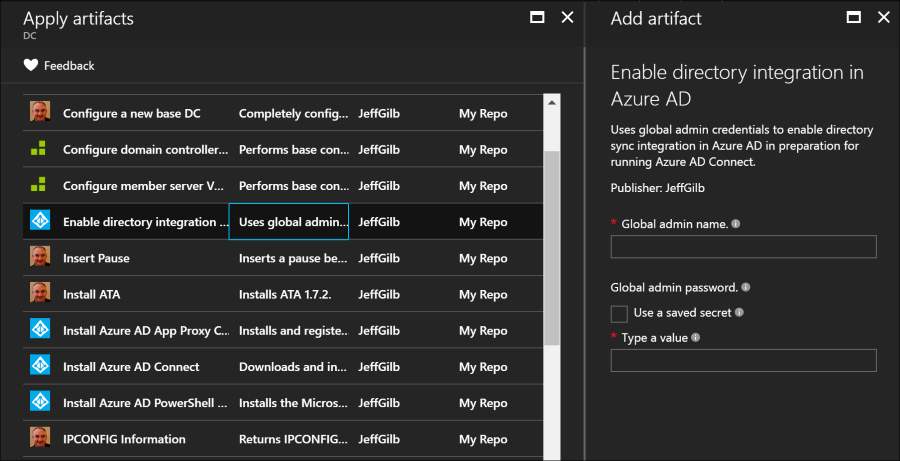
Task: Close the Apply artifacts blade
Action: pyautogui.click(x=567, y=17)
